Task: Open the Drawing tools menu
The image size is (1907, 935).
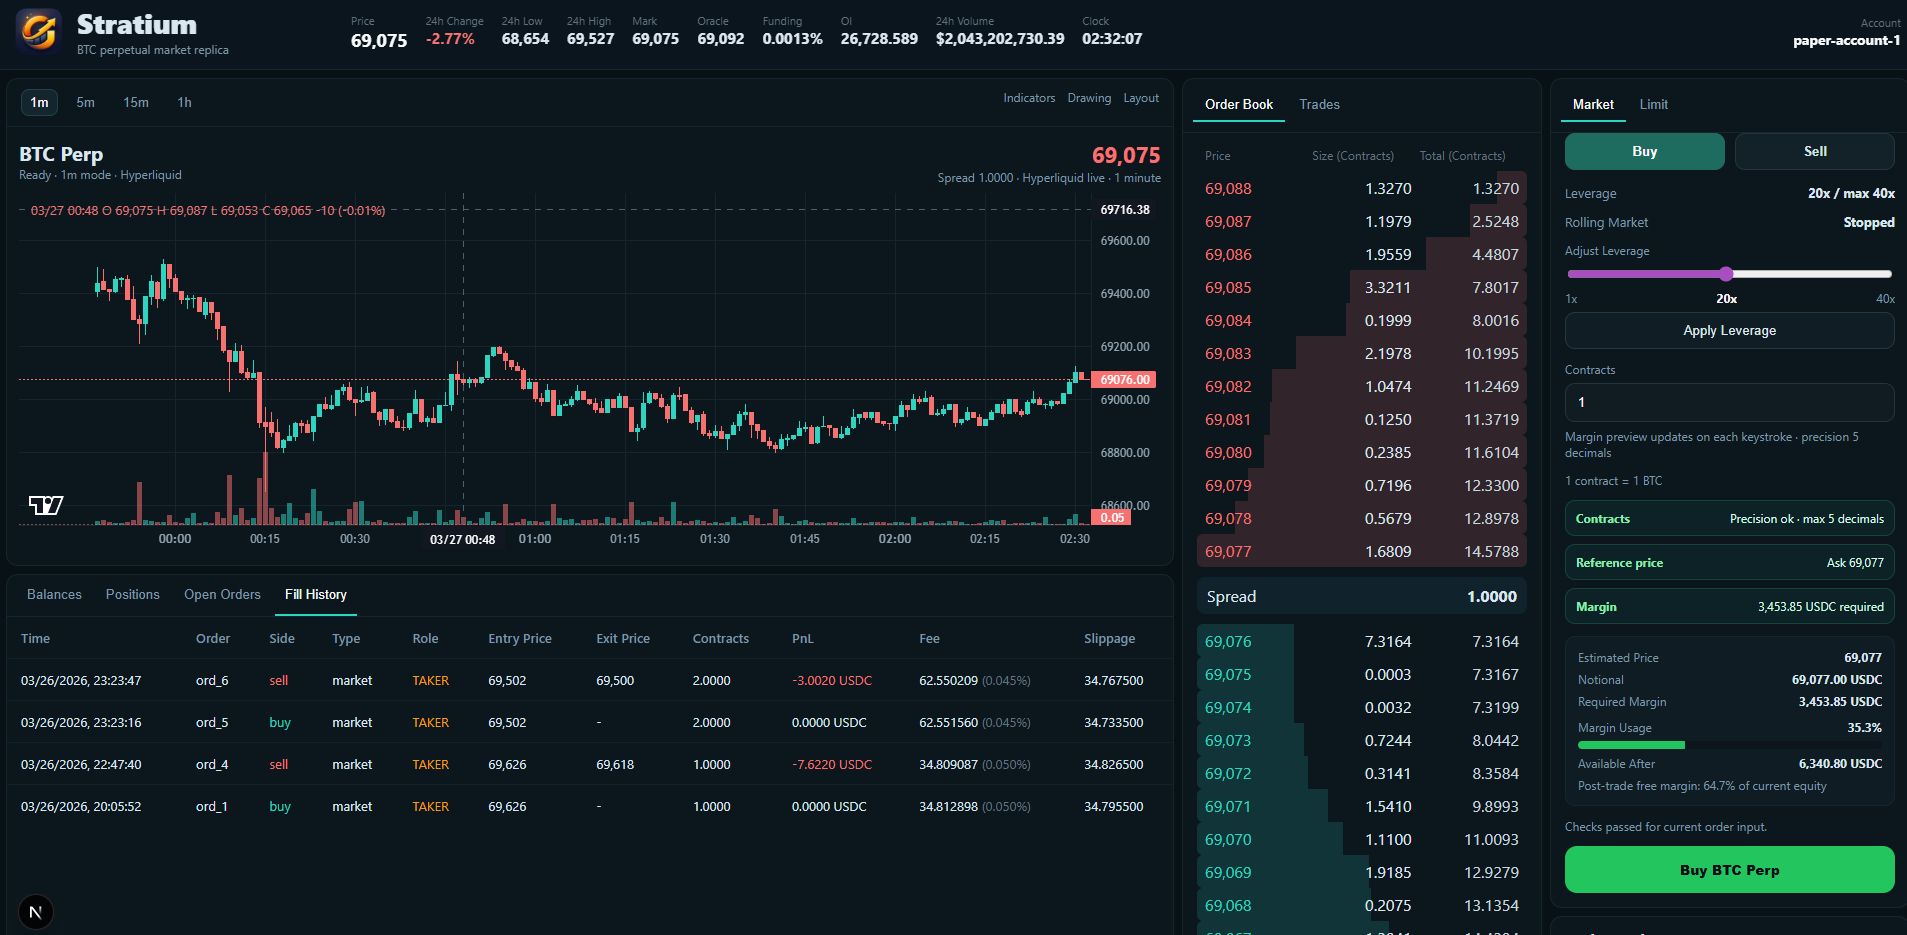Action: [1089, 98]
